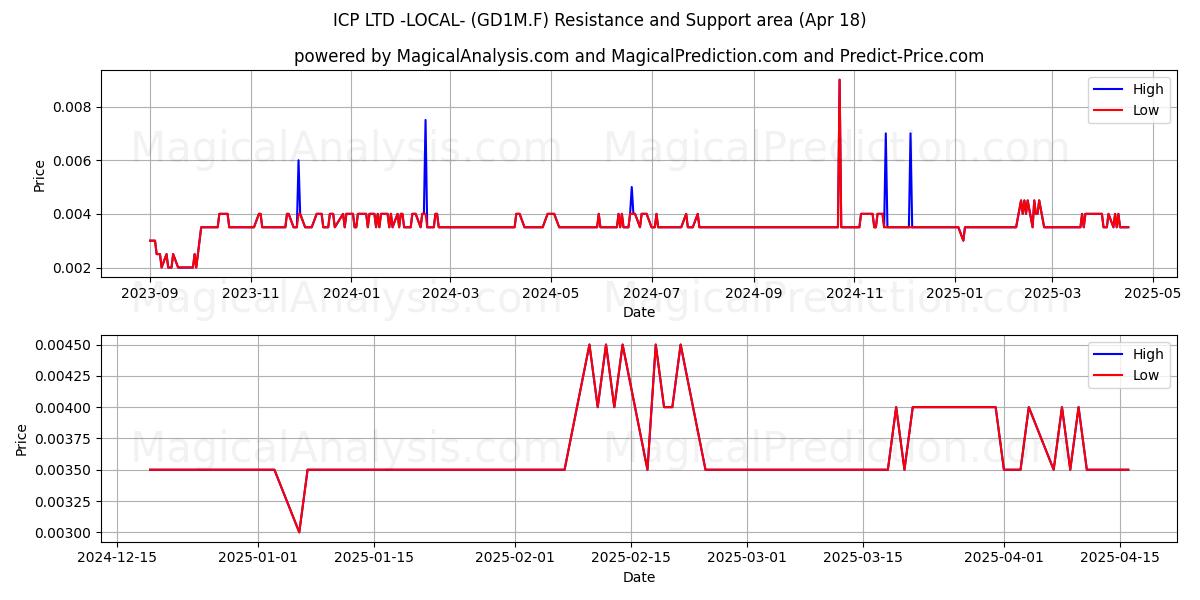Click the upper chart x-axis label '2025-01'
The image size is (1200, 600).
[955, 292]
